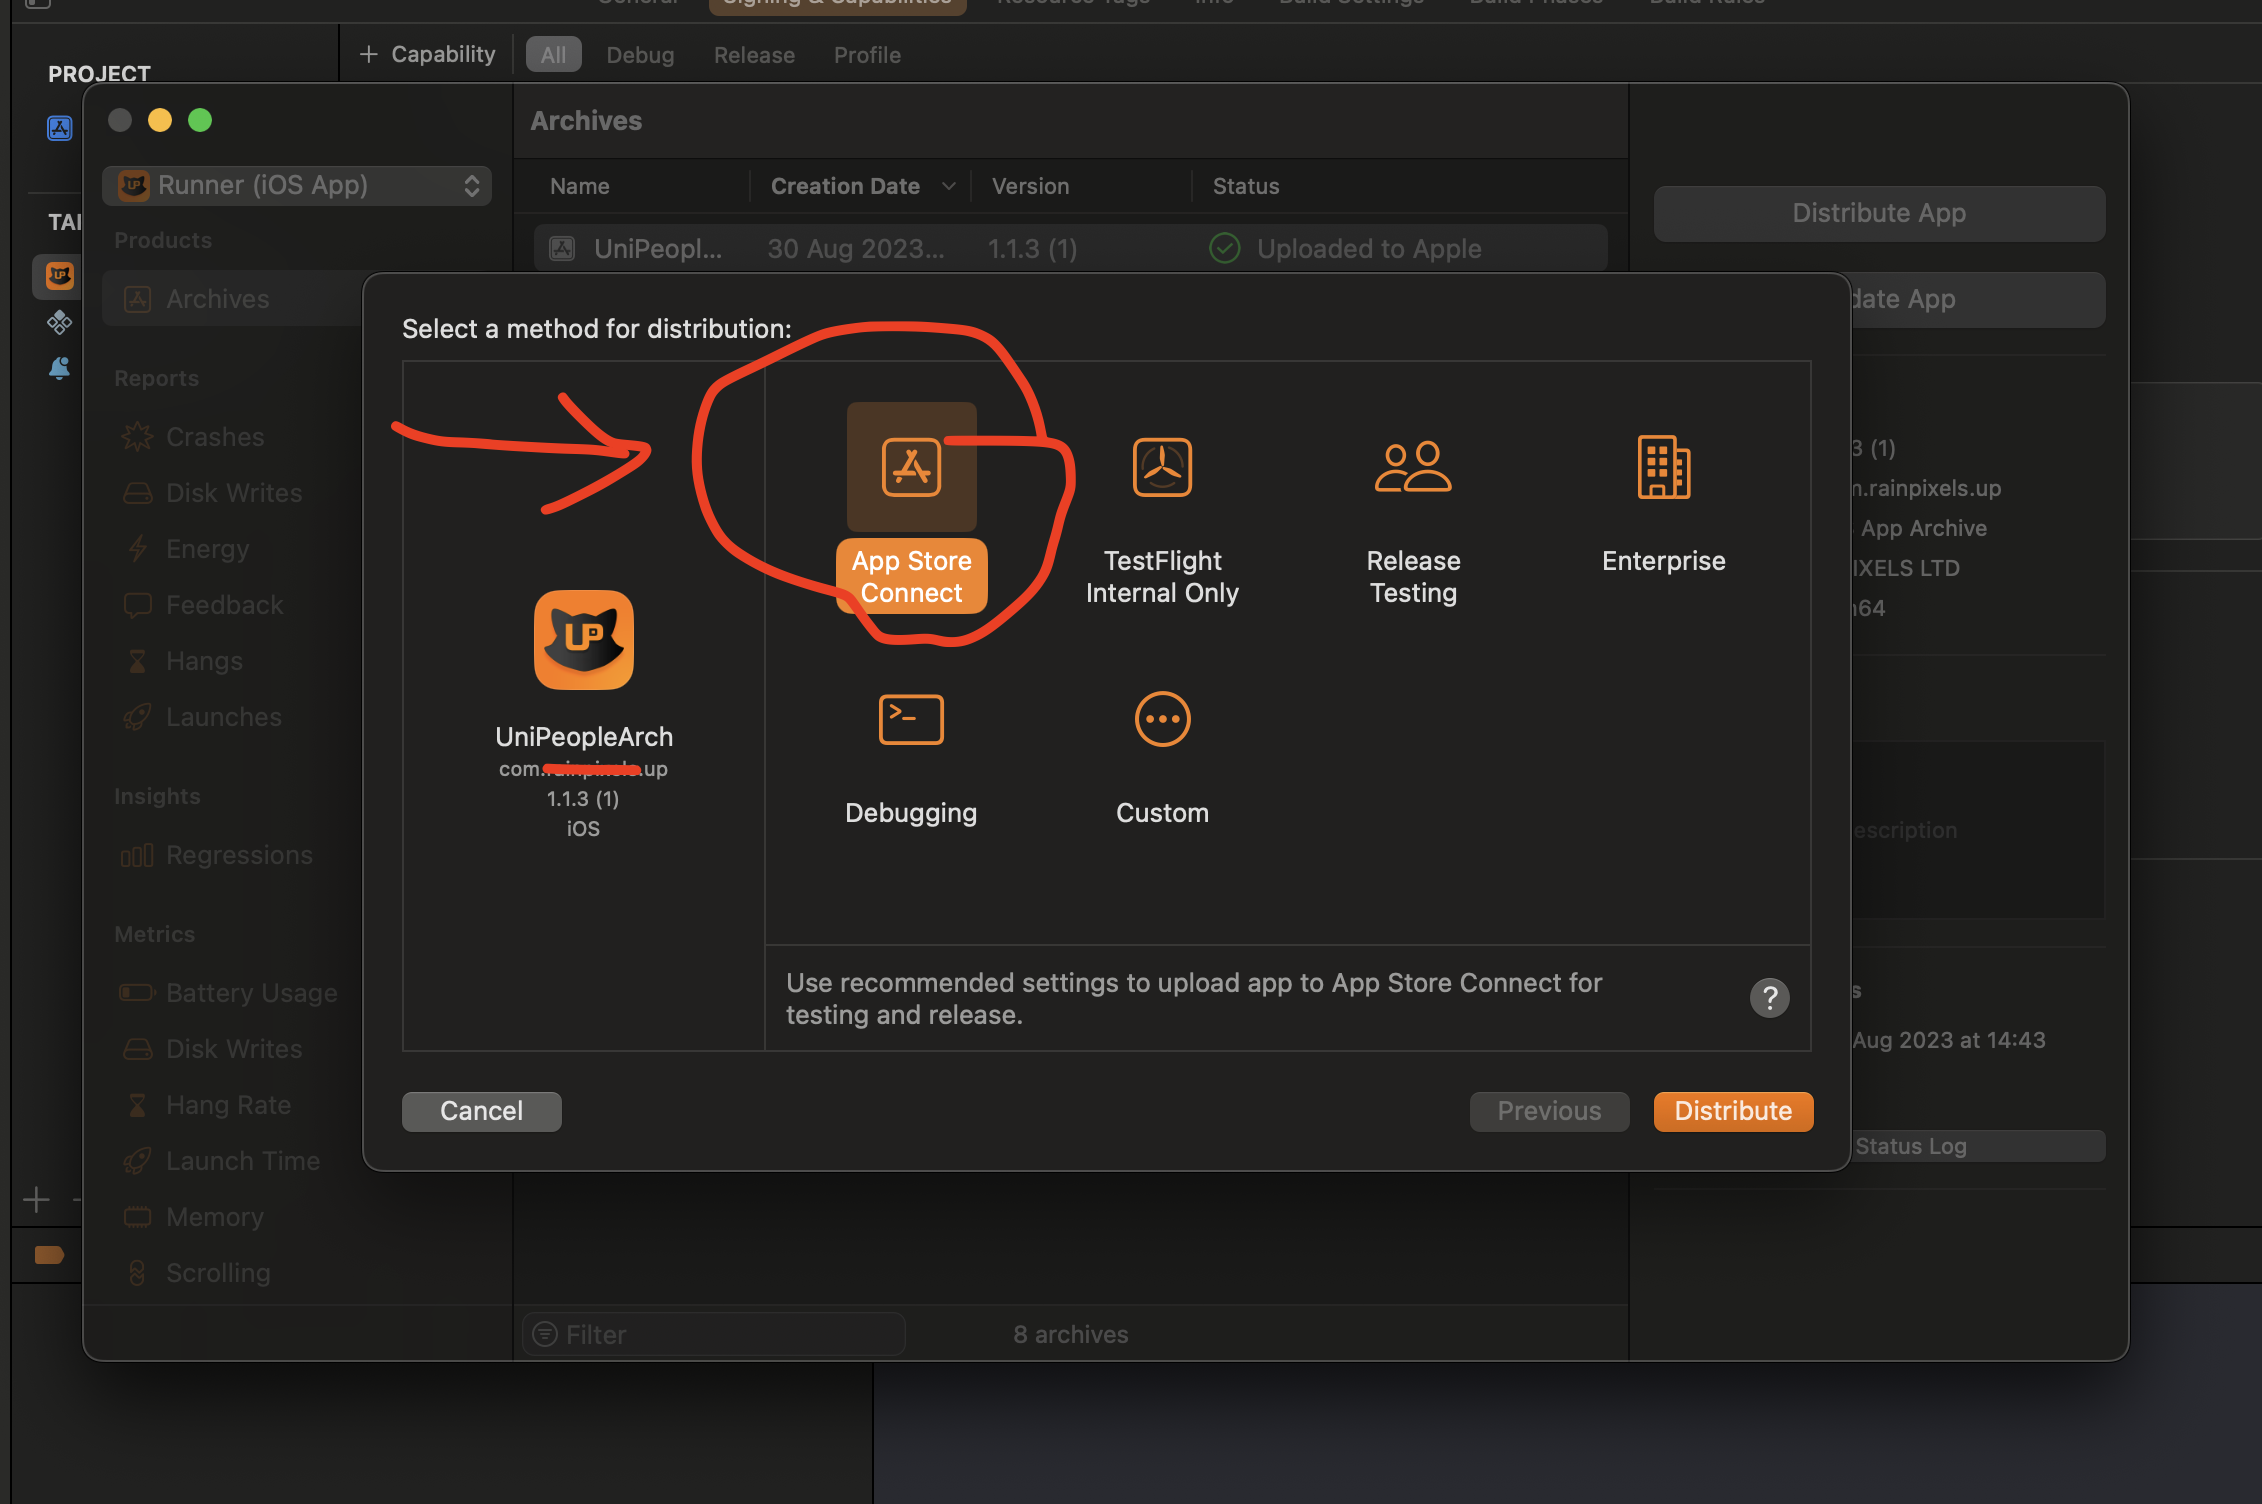
Task: Select the orange Runner target icon
Action: coord(60,275)
